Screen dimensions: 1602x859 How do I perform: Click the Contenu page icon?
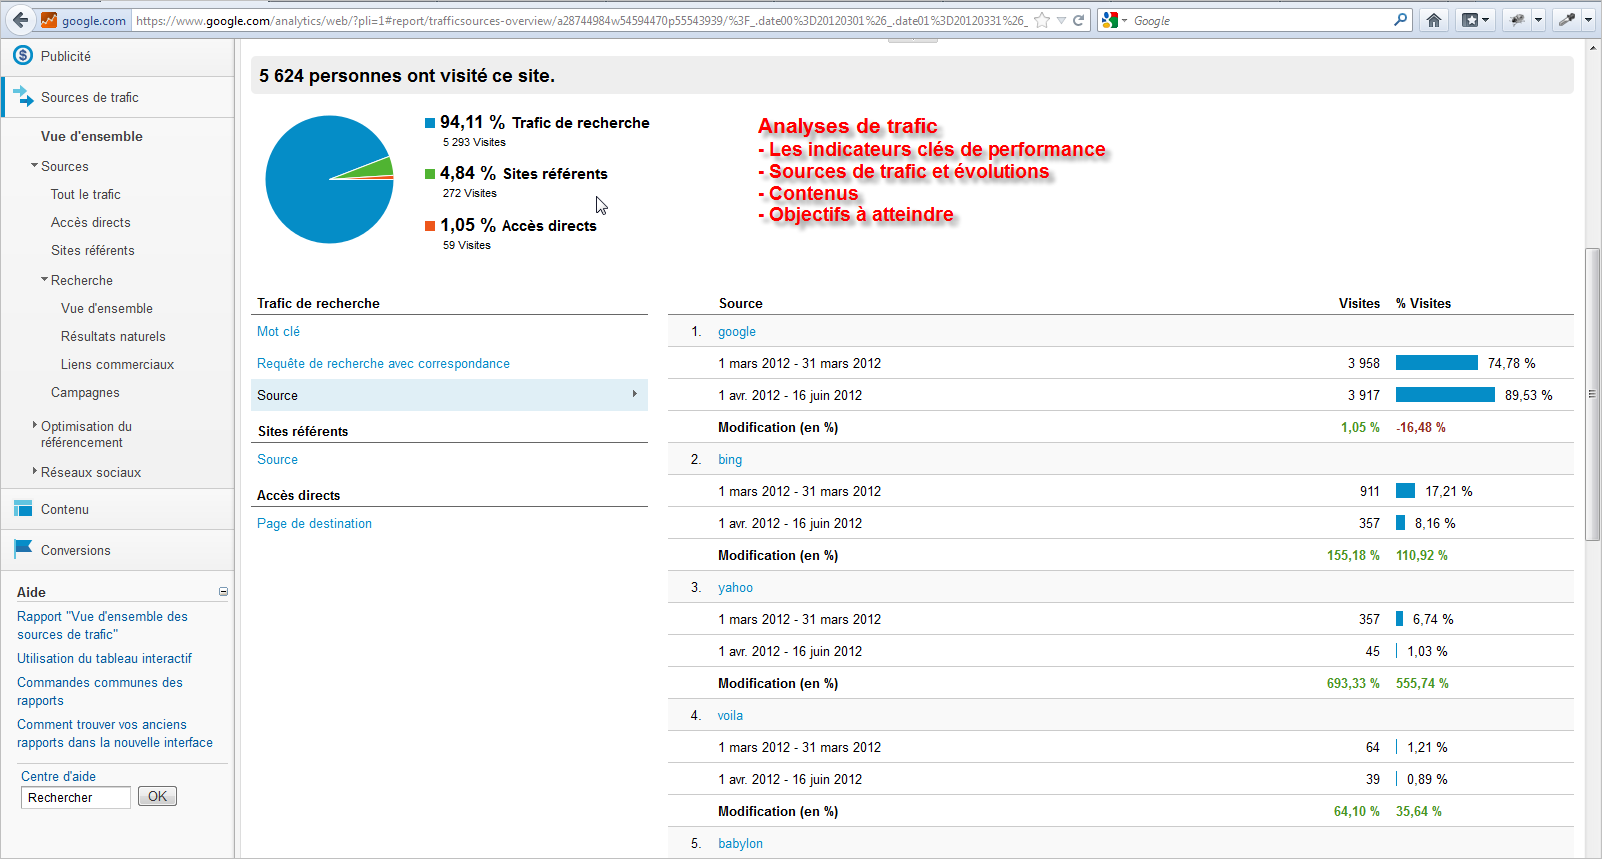pos(23,509)
